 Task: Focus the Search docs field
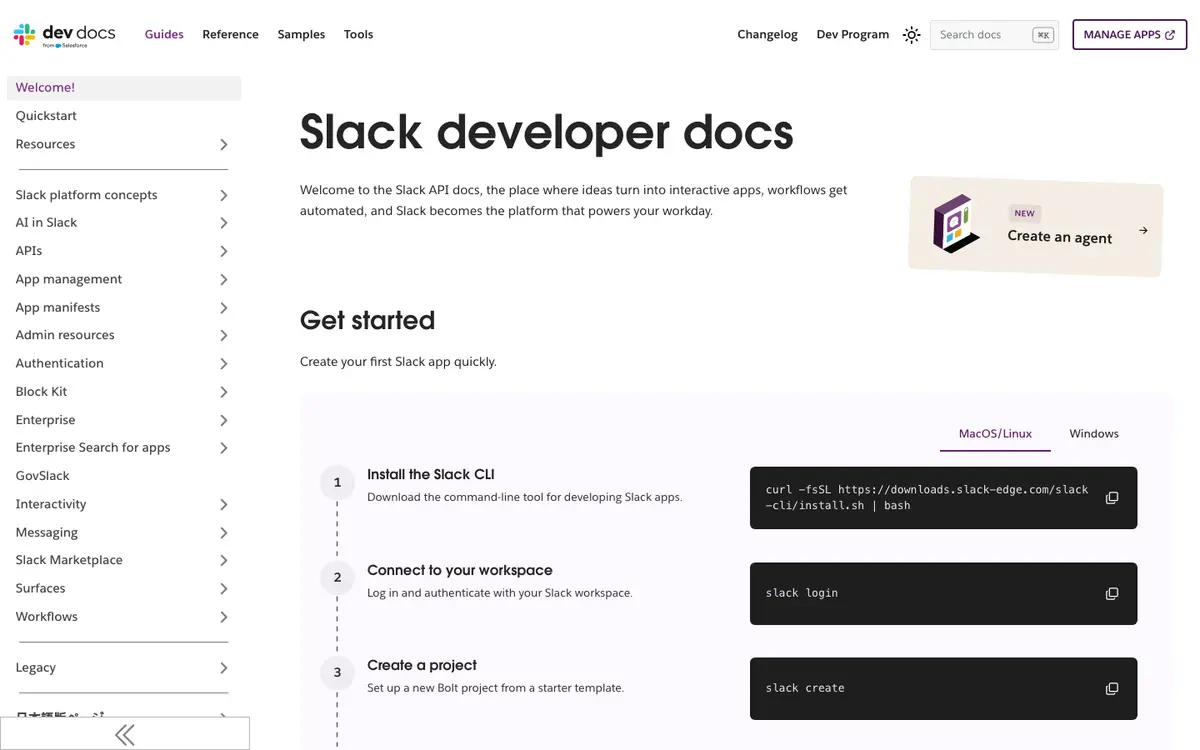coord(994,35)
